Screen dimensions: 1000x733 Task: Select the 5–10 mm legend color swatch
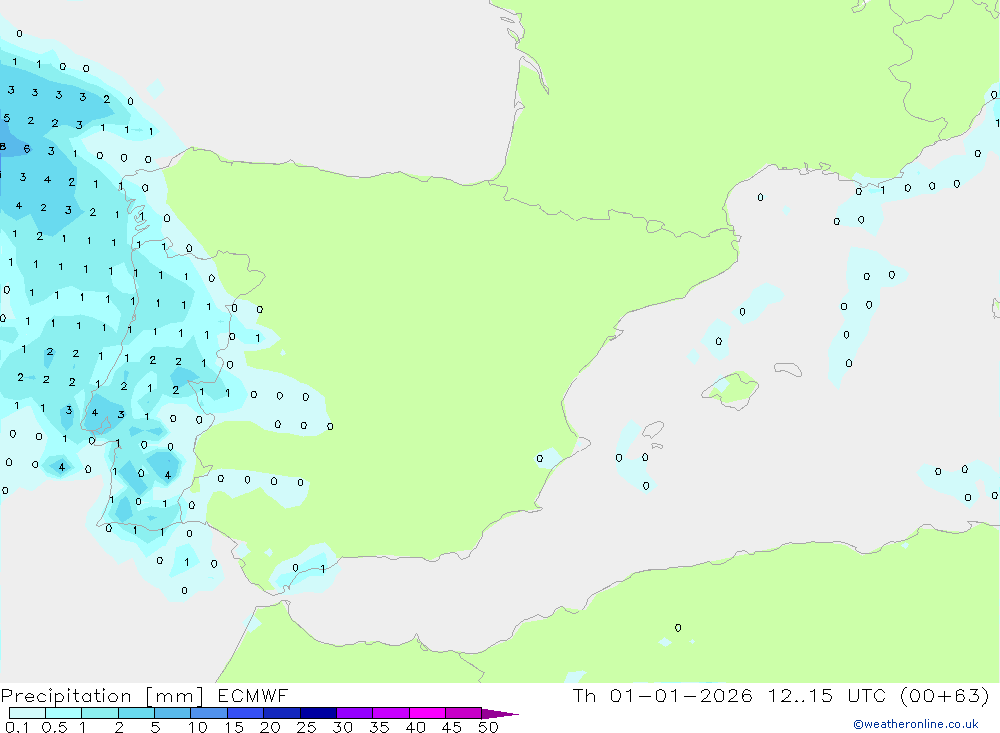coord(173,713)
